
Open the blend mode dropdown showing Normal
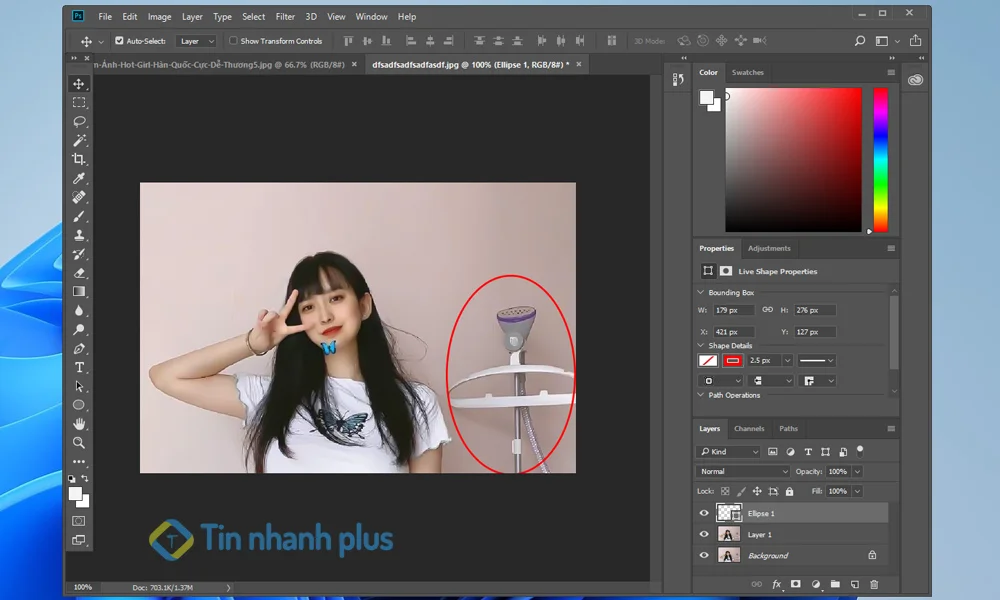pos(743,471)
